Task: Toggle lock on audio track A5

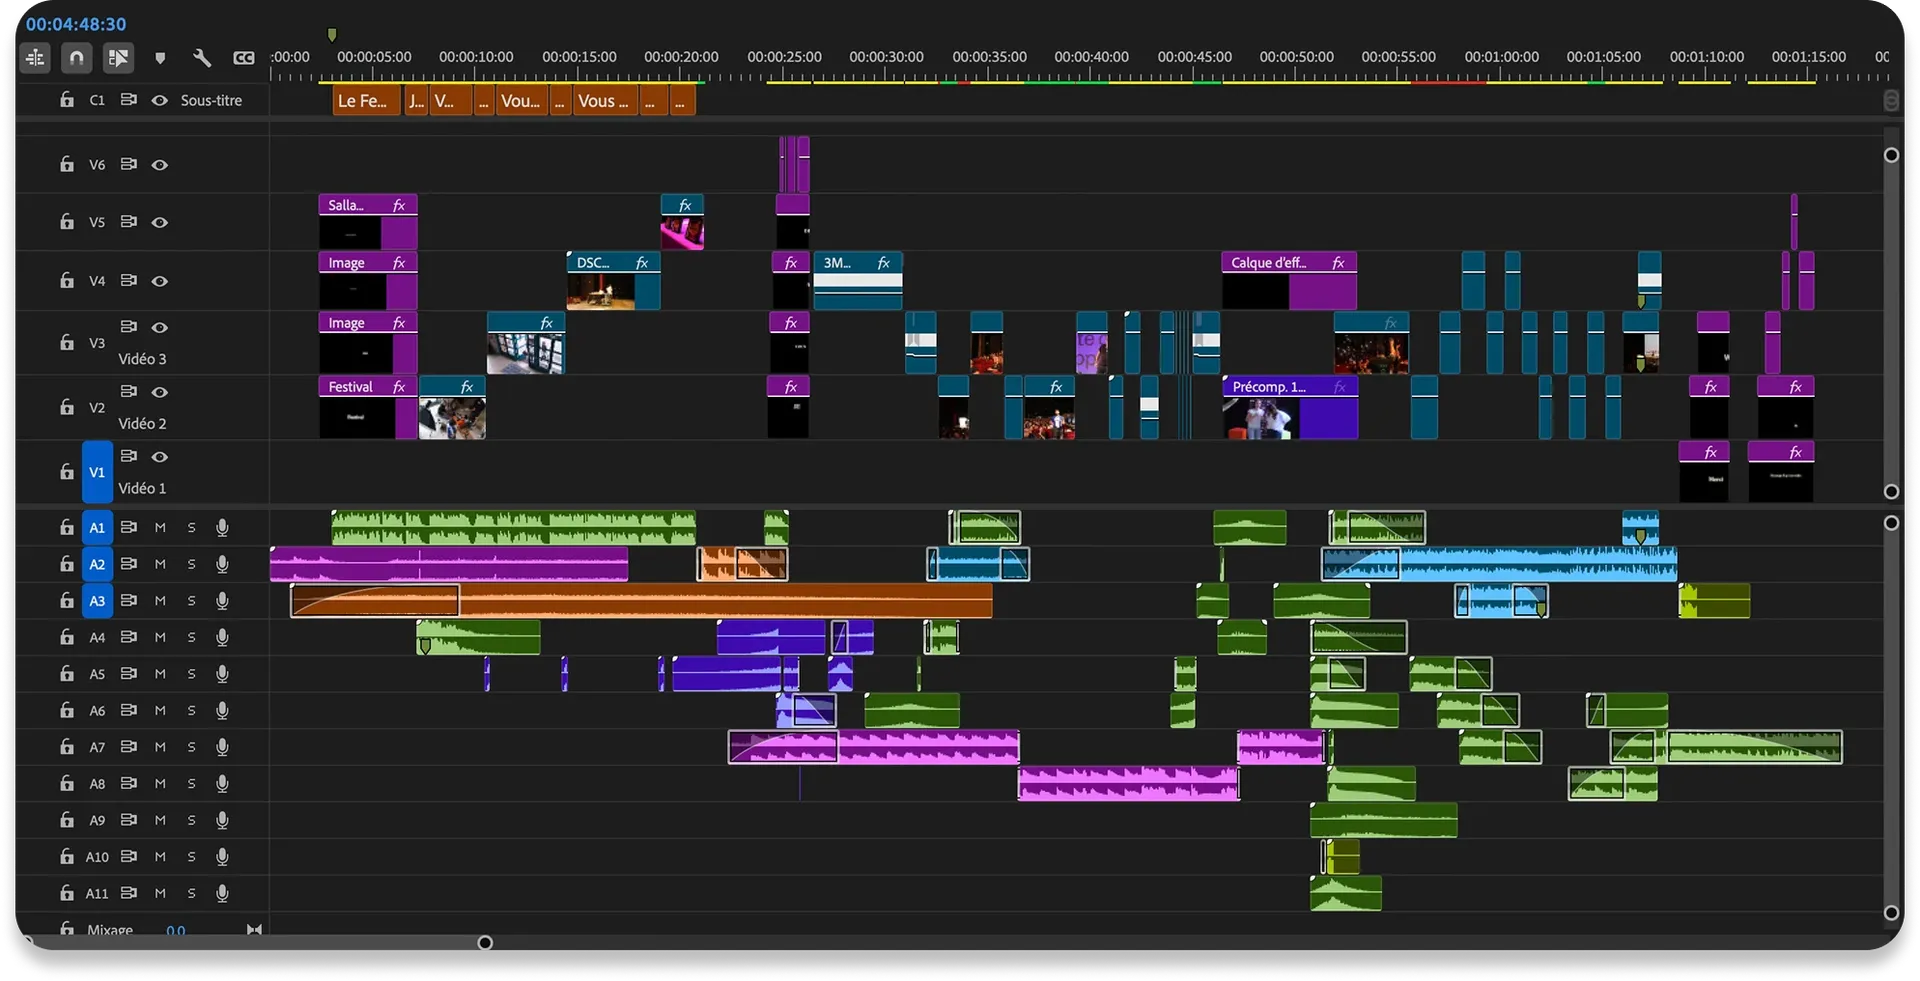Action: tap(67, 674)
